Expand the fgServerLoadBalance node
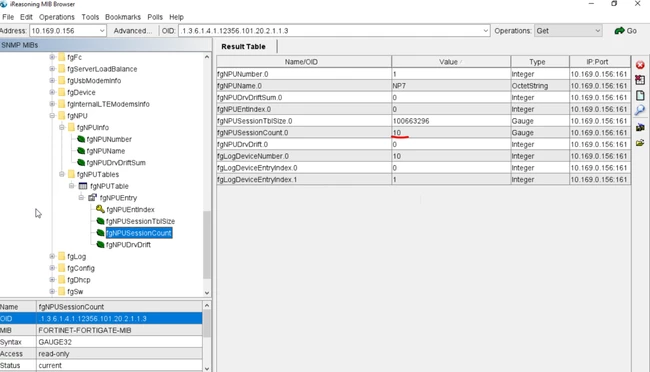Screen dimensions: 650x372 click(52, 69)
